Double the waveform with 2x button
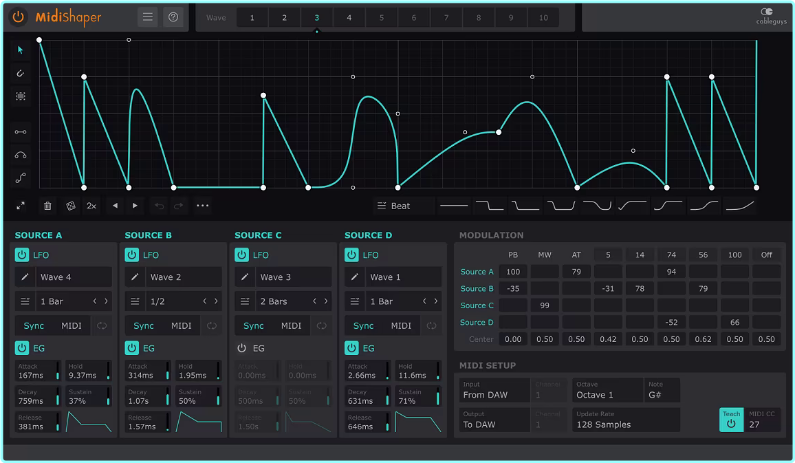Image resolution: width=795 pixels, height=463 pixels. click(91, 206)
